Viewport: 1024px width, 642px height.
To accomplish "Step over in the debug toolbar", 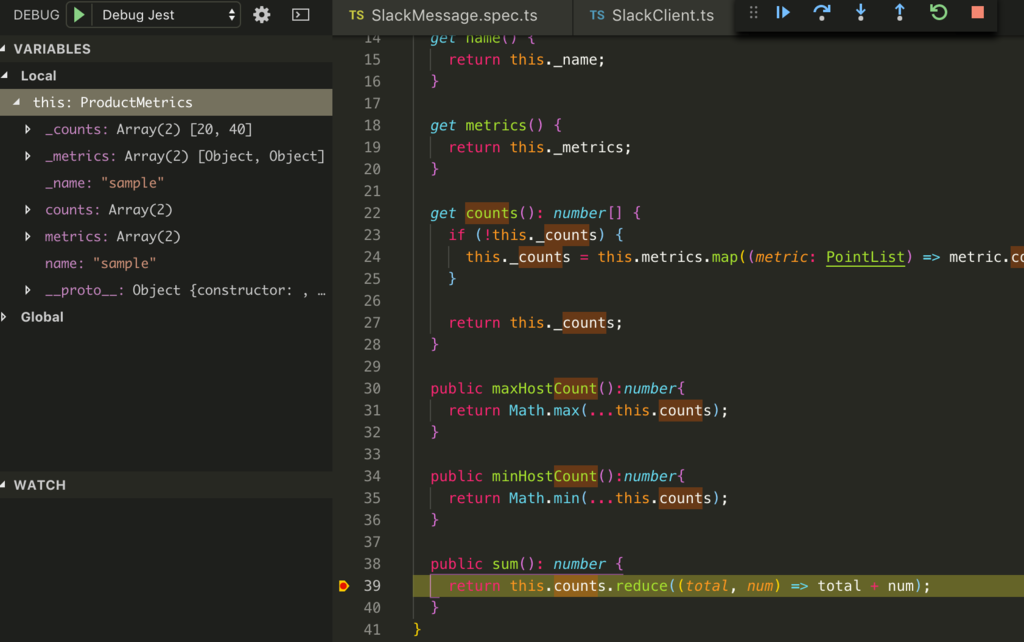I will coord(822,12).
